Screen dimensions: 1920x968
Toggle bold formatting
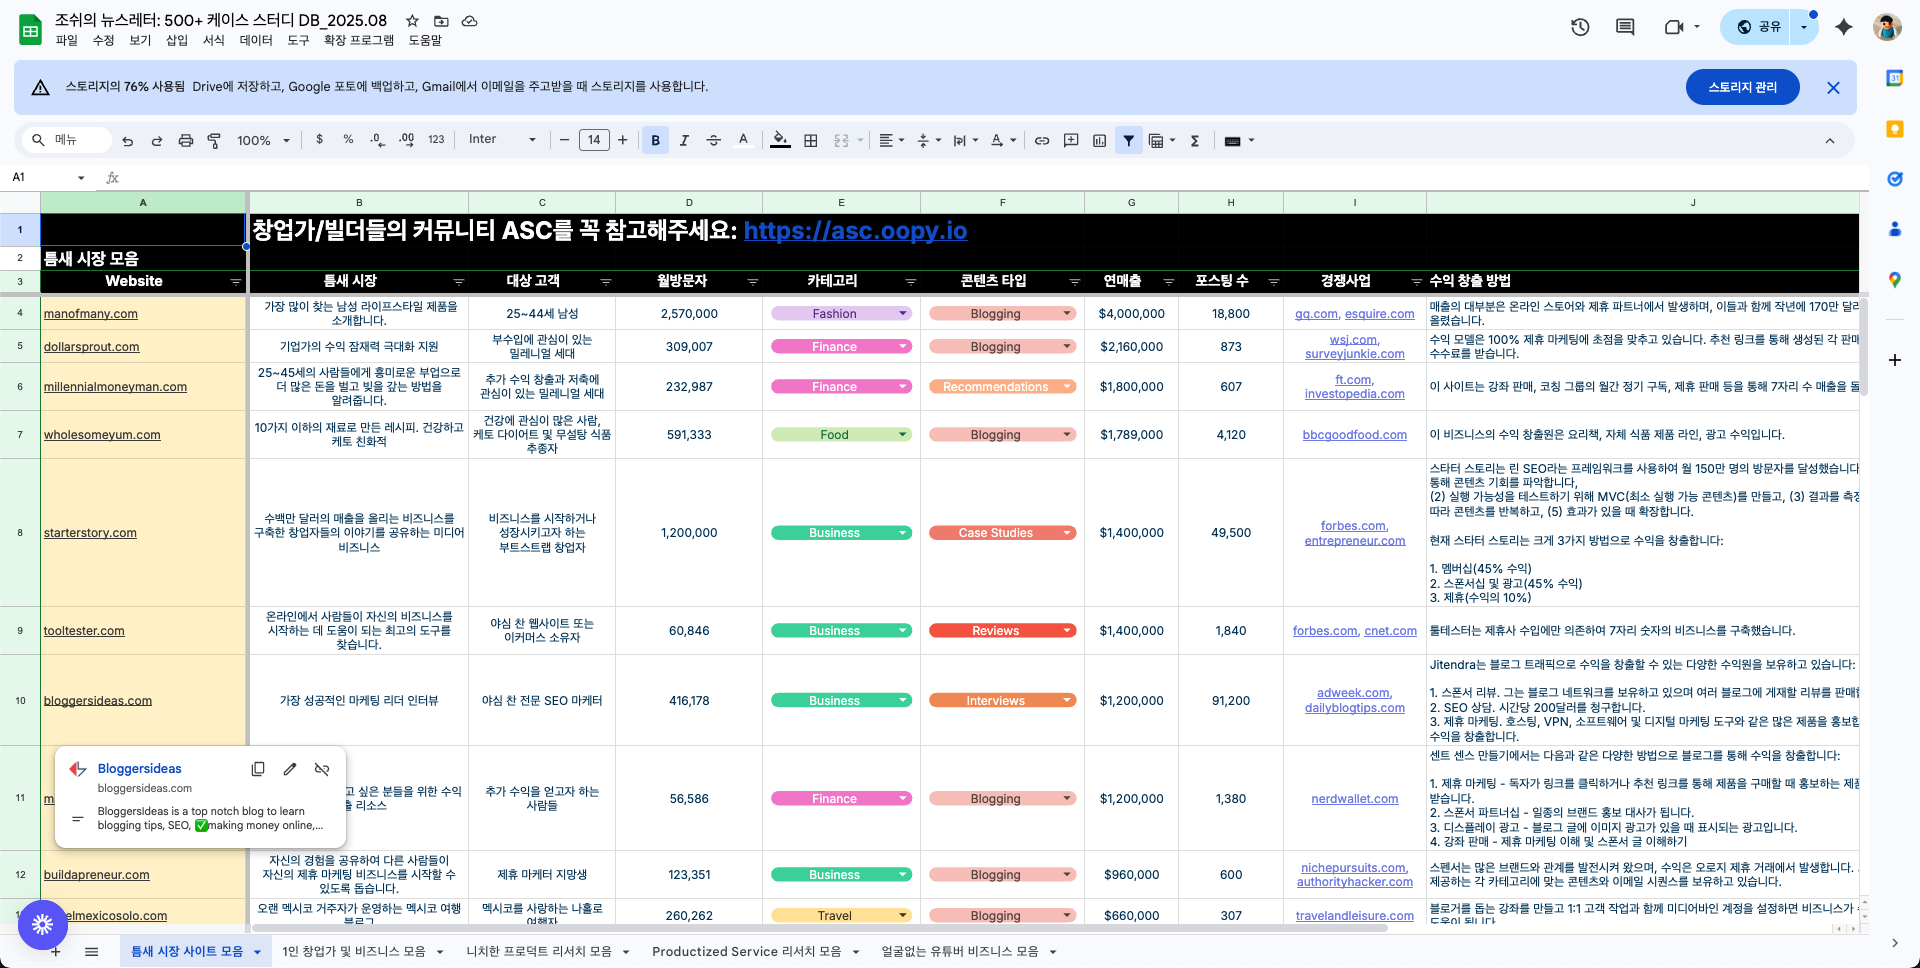point(655,141)
